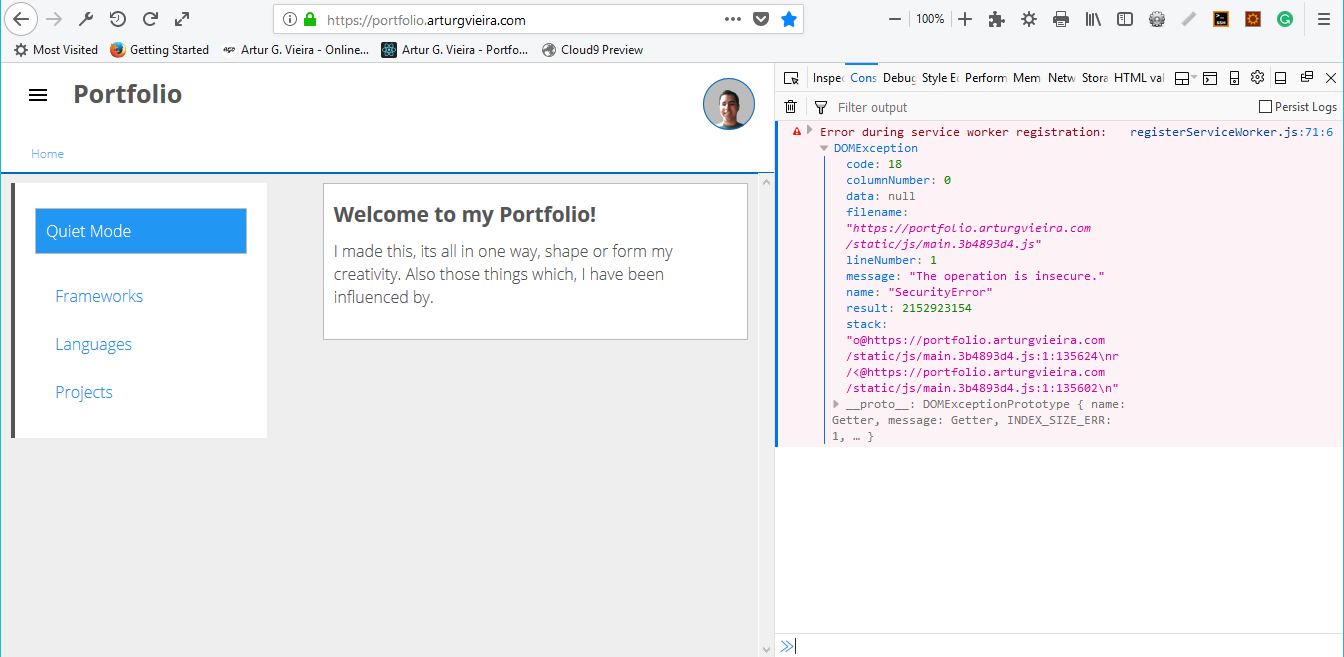Image resolution: width=1344 pixels, height=657 pixels.
Task: Toggle Responsive Design Mode icon
Action: [1234, 78]
